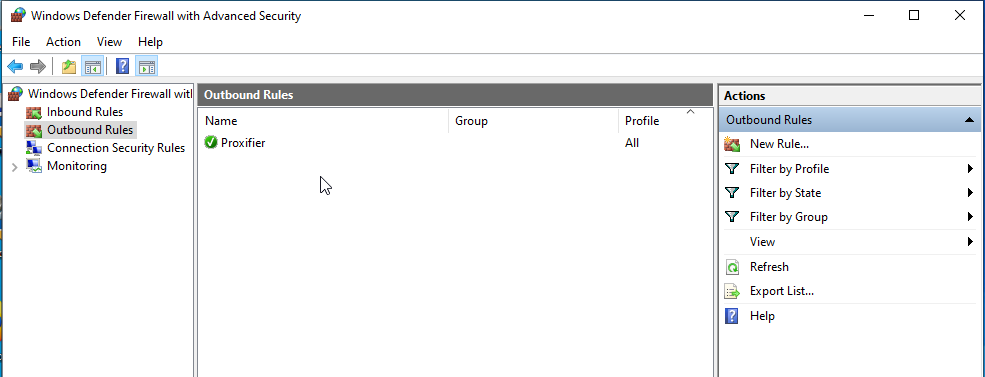The width and height of the screenshot is (985, 377).
Task: Click the Help icon in Actions pane
Action: [732, 316]
